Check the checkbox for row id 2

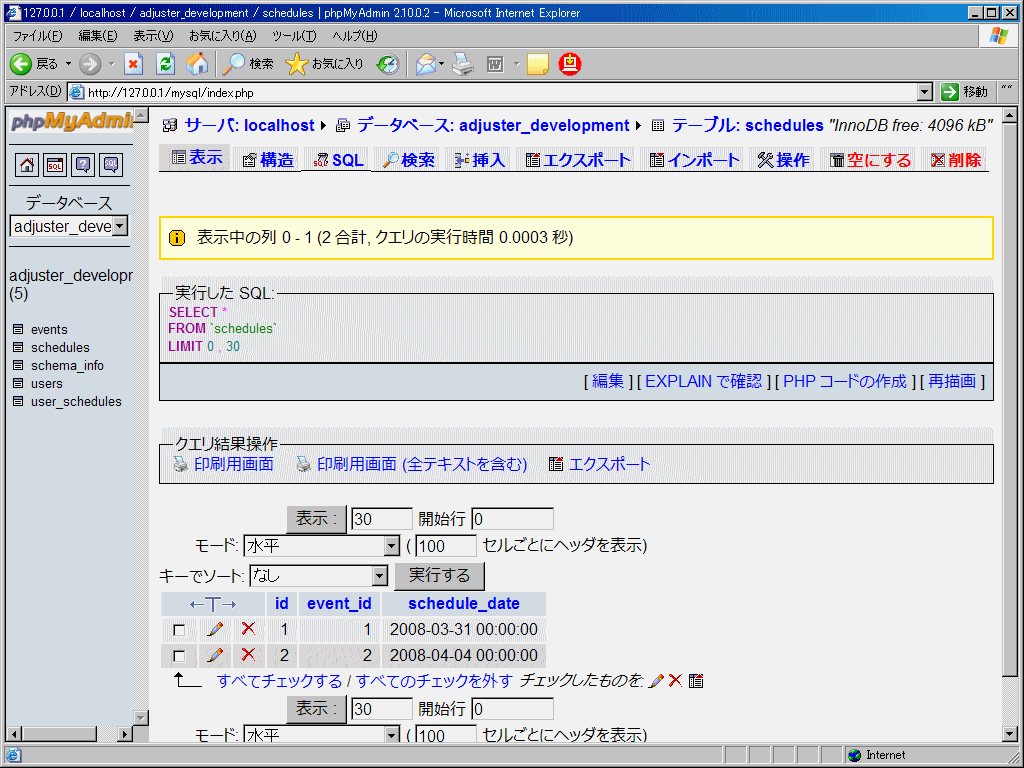coord(181,655)
